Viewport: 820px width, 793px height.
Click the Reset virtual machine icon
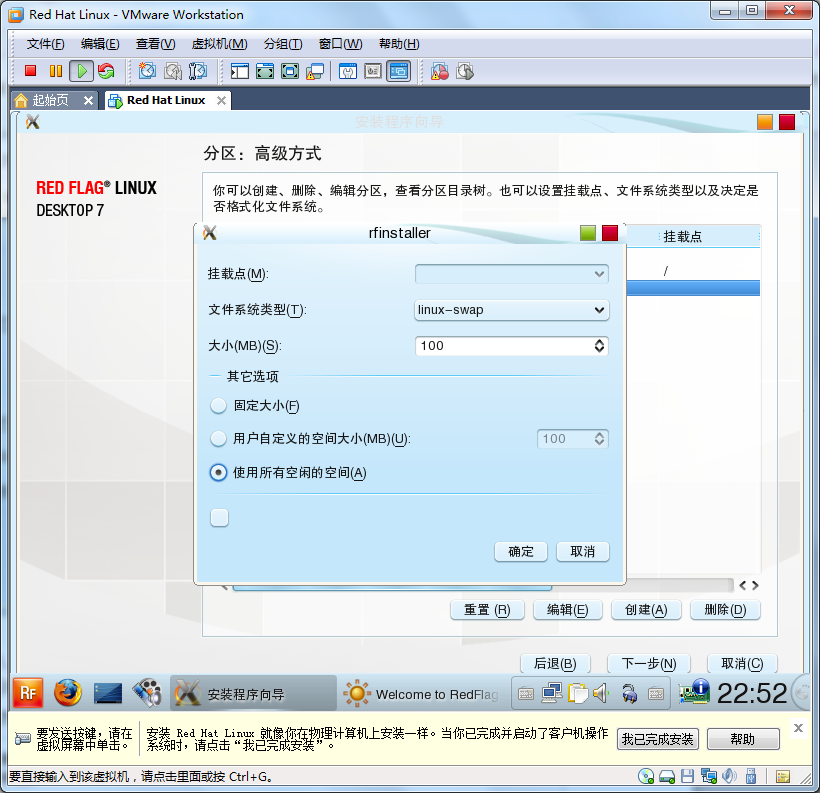[106, 71]
